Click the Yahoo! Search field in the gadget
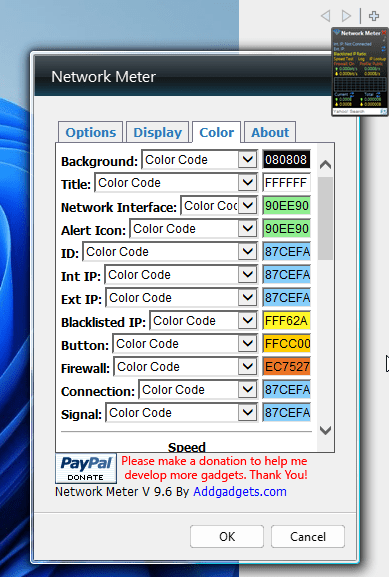Screen dimensions: 389x577 [x=356, y=111]
